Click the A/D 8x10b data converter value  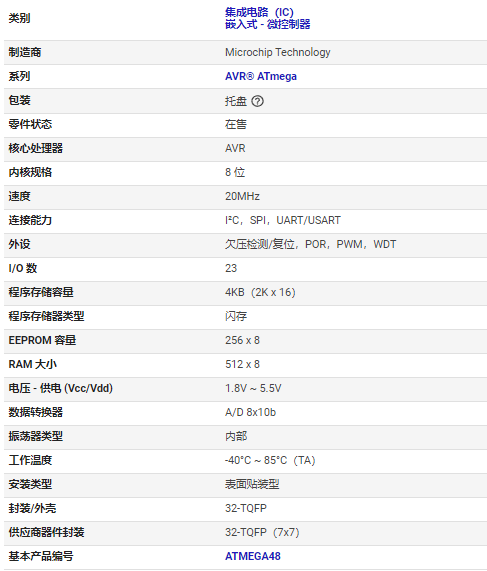tap(251, 412)
